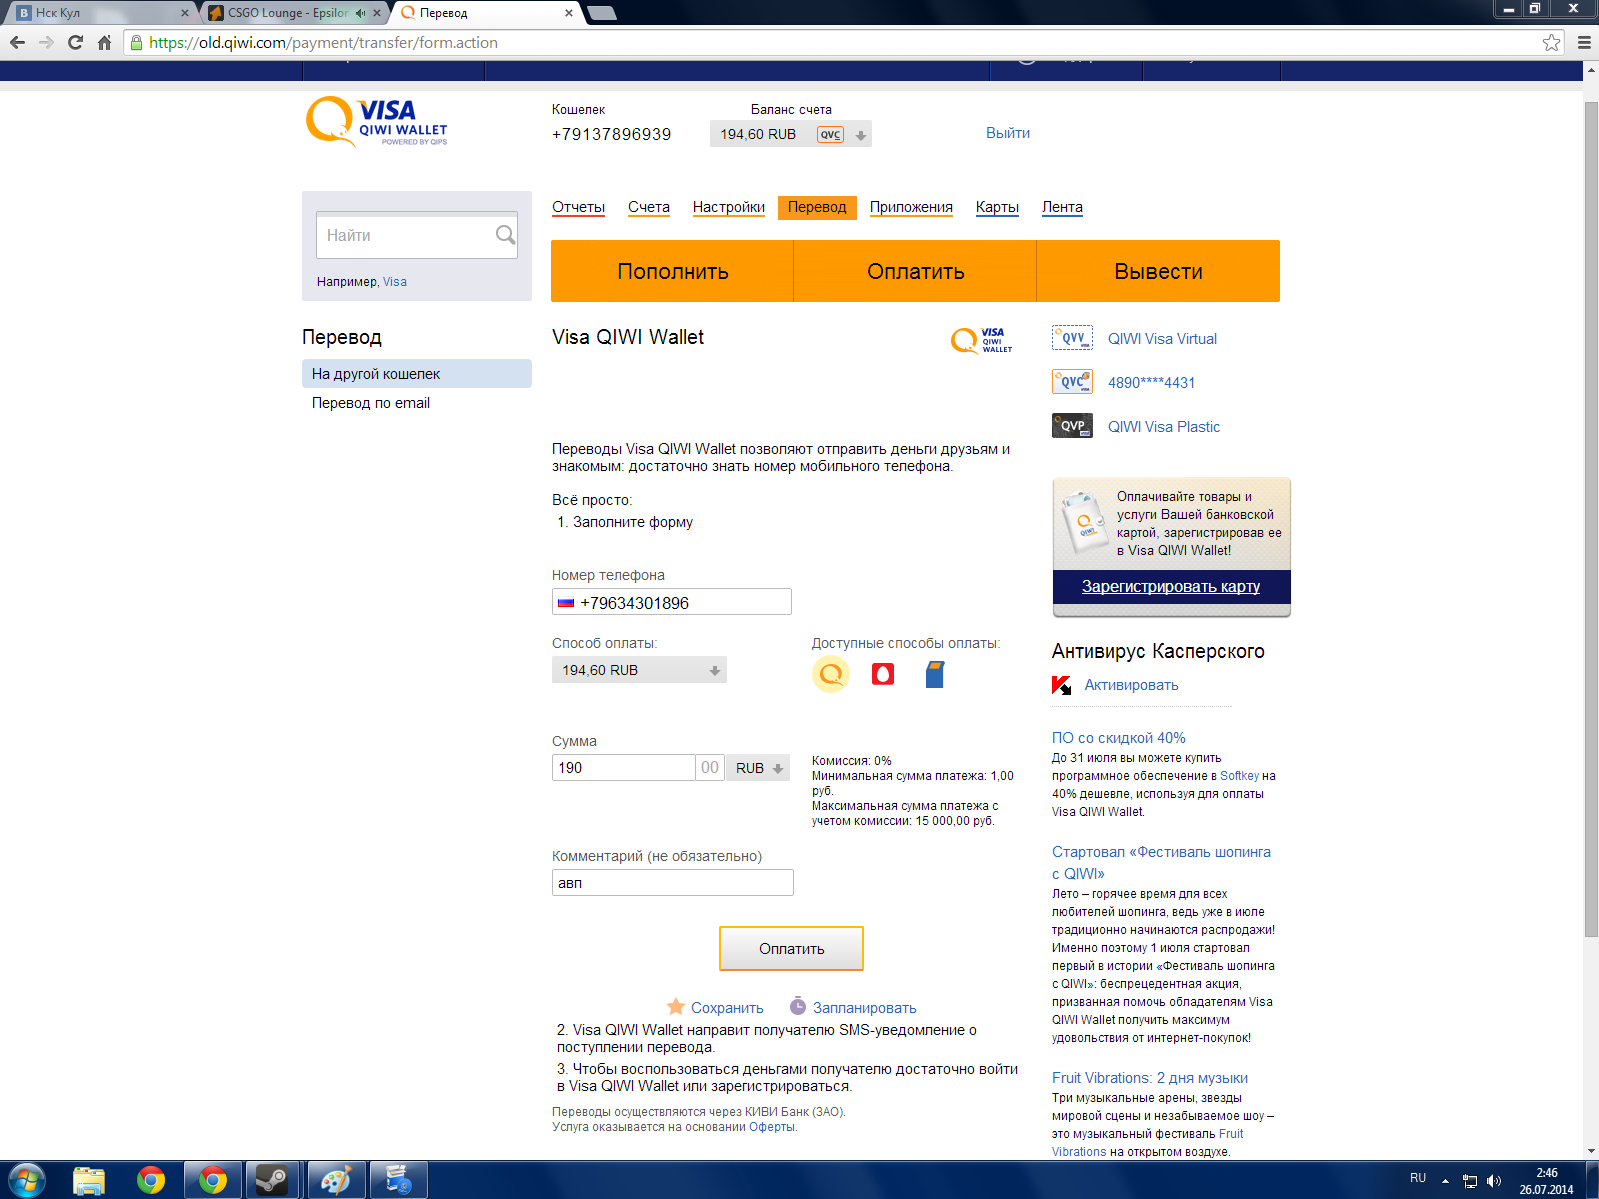1599x1199 pixels.
Task: Click the Сохранить link
Action: [x=727, y=1008]
